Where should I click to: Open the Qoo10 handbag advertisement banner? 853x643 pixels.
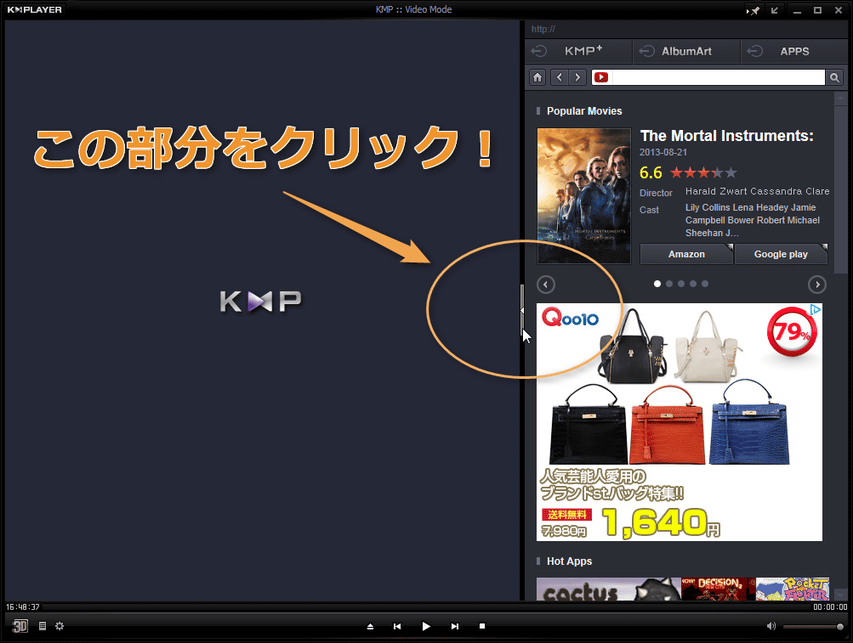tap(679, 422)
